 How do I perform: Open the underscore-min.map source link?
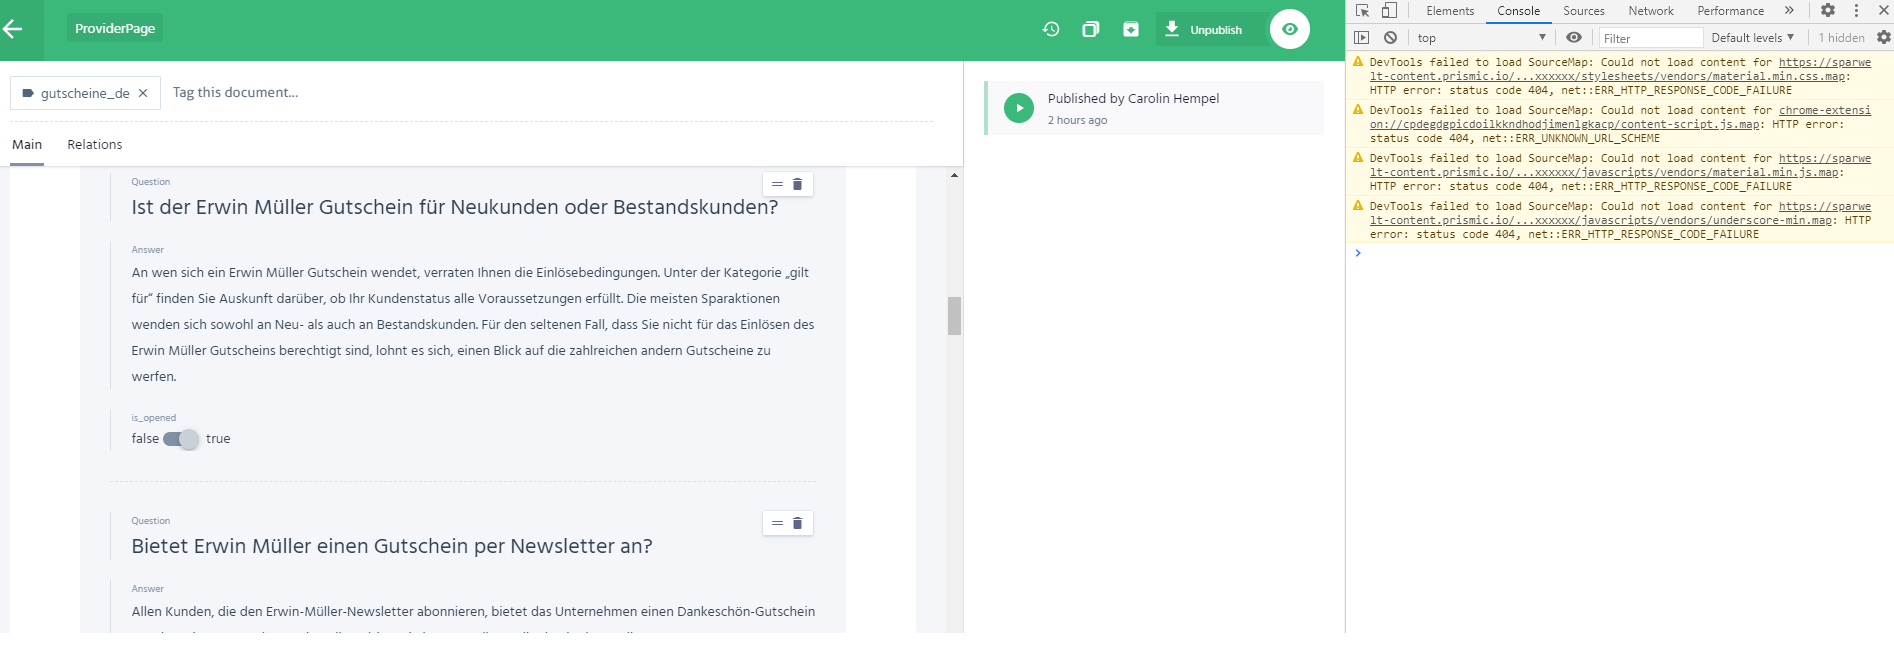(x=1620, y=213)
